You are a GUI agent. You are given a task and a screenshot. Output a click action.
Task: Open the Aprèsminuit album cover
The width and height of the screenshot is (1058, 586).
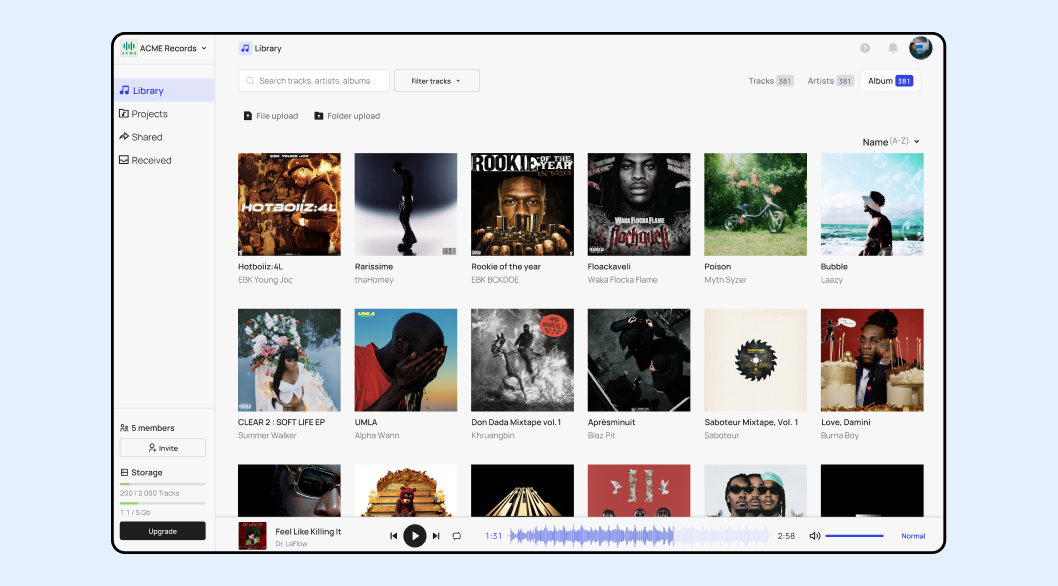[x=639, y=360]
